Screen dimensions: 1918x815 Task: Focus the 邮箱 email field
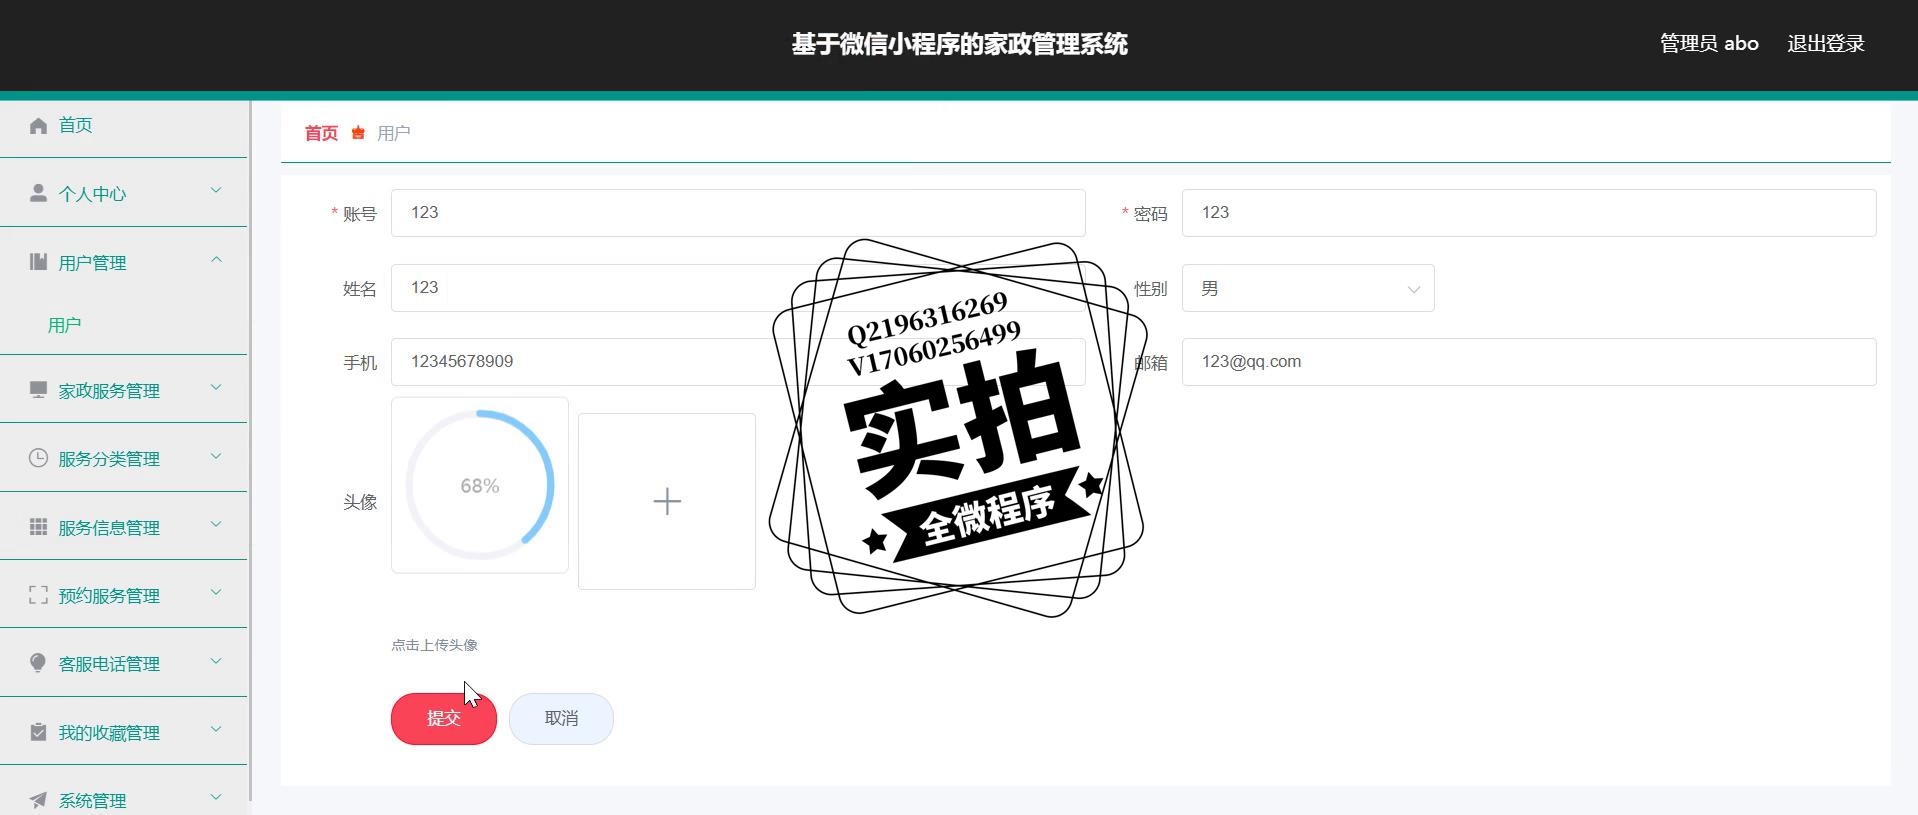tap(1529, 362)
